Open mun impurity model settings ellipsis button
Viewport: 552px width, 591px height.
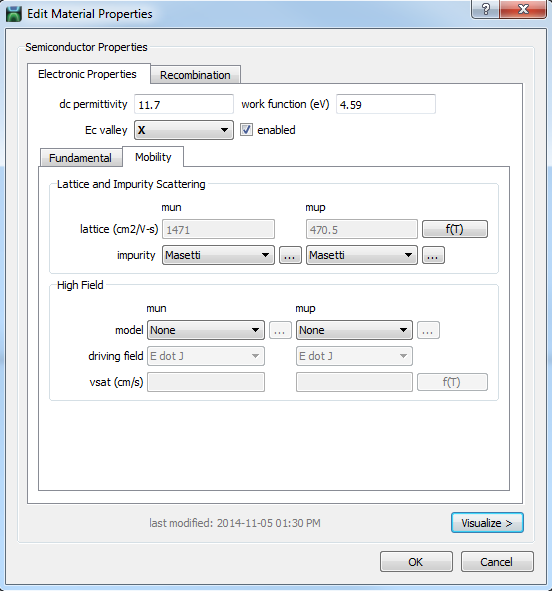point(290,256)
